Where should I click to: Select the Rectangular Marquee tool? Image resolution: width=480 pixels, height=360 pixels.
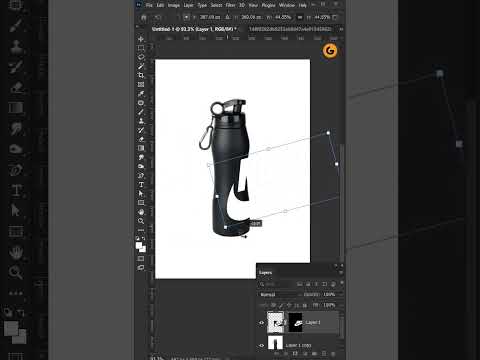pyautogui.click(x=141, y=48)
